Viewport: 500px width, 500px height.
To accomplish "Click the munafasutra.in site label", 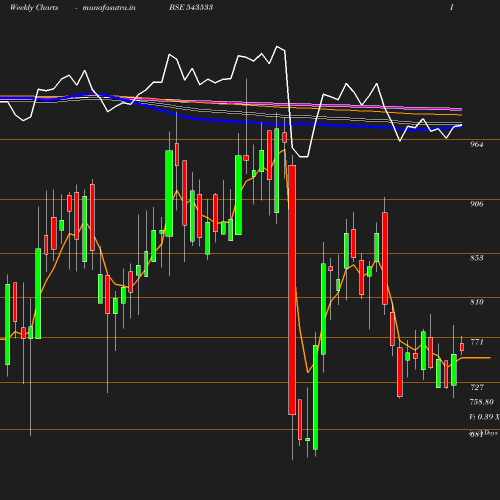I will [109, 8].
